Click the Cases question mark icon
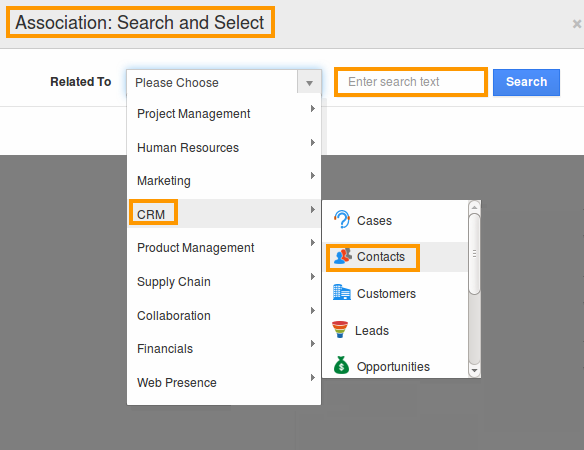 (x=342, y=219)
